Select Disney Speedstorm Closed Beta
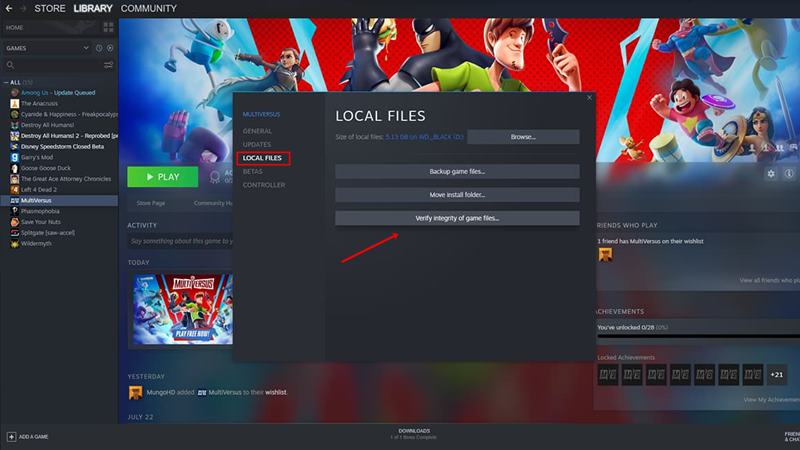The image size is (800, 450). [57, 146]
